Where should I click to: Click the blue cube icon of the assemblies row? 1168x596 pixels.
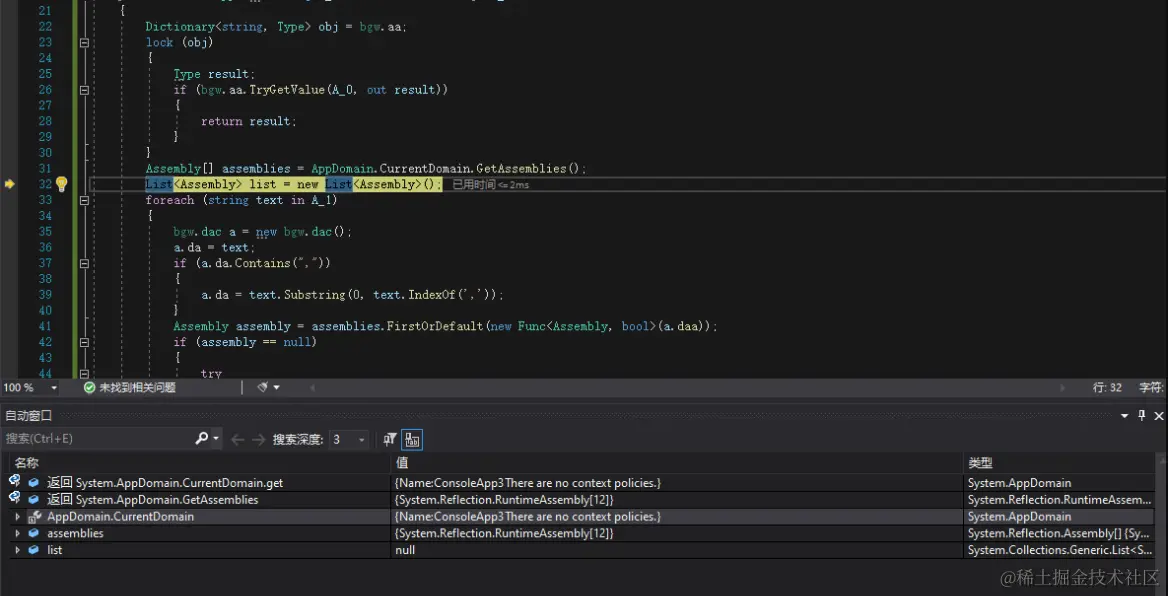click(34, 533)
